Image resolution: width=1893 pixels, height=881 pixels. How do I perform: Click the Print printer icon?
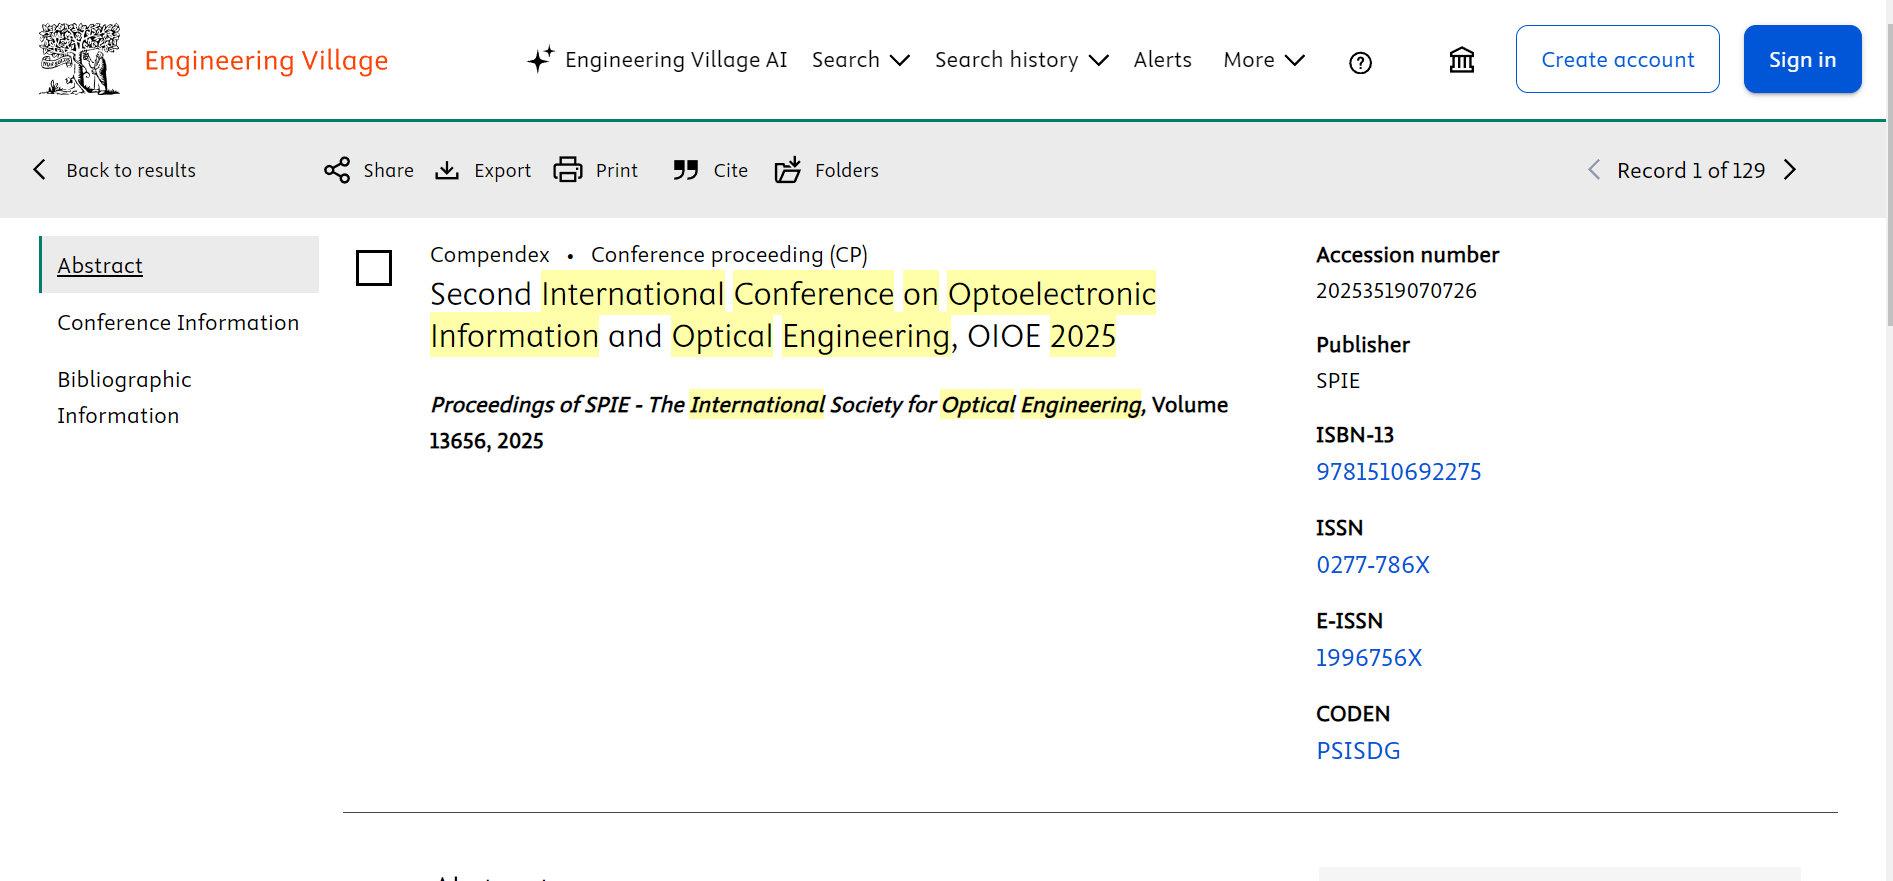click(568, 170)
